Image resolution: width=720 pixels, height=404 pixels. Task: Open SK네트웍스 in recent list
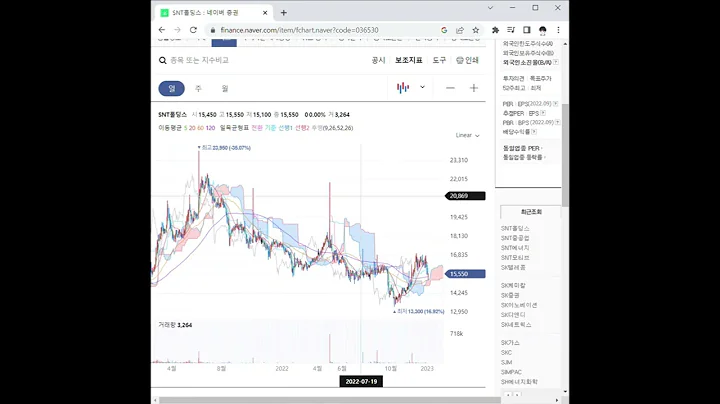pyautogui.click(x=516, y=325)
